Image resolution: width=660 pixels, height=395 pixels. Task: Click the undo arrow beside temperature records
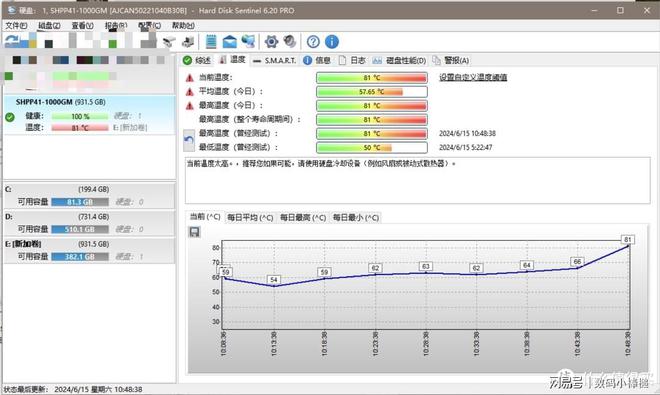[x=189, y=140]
